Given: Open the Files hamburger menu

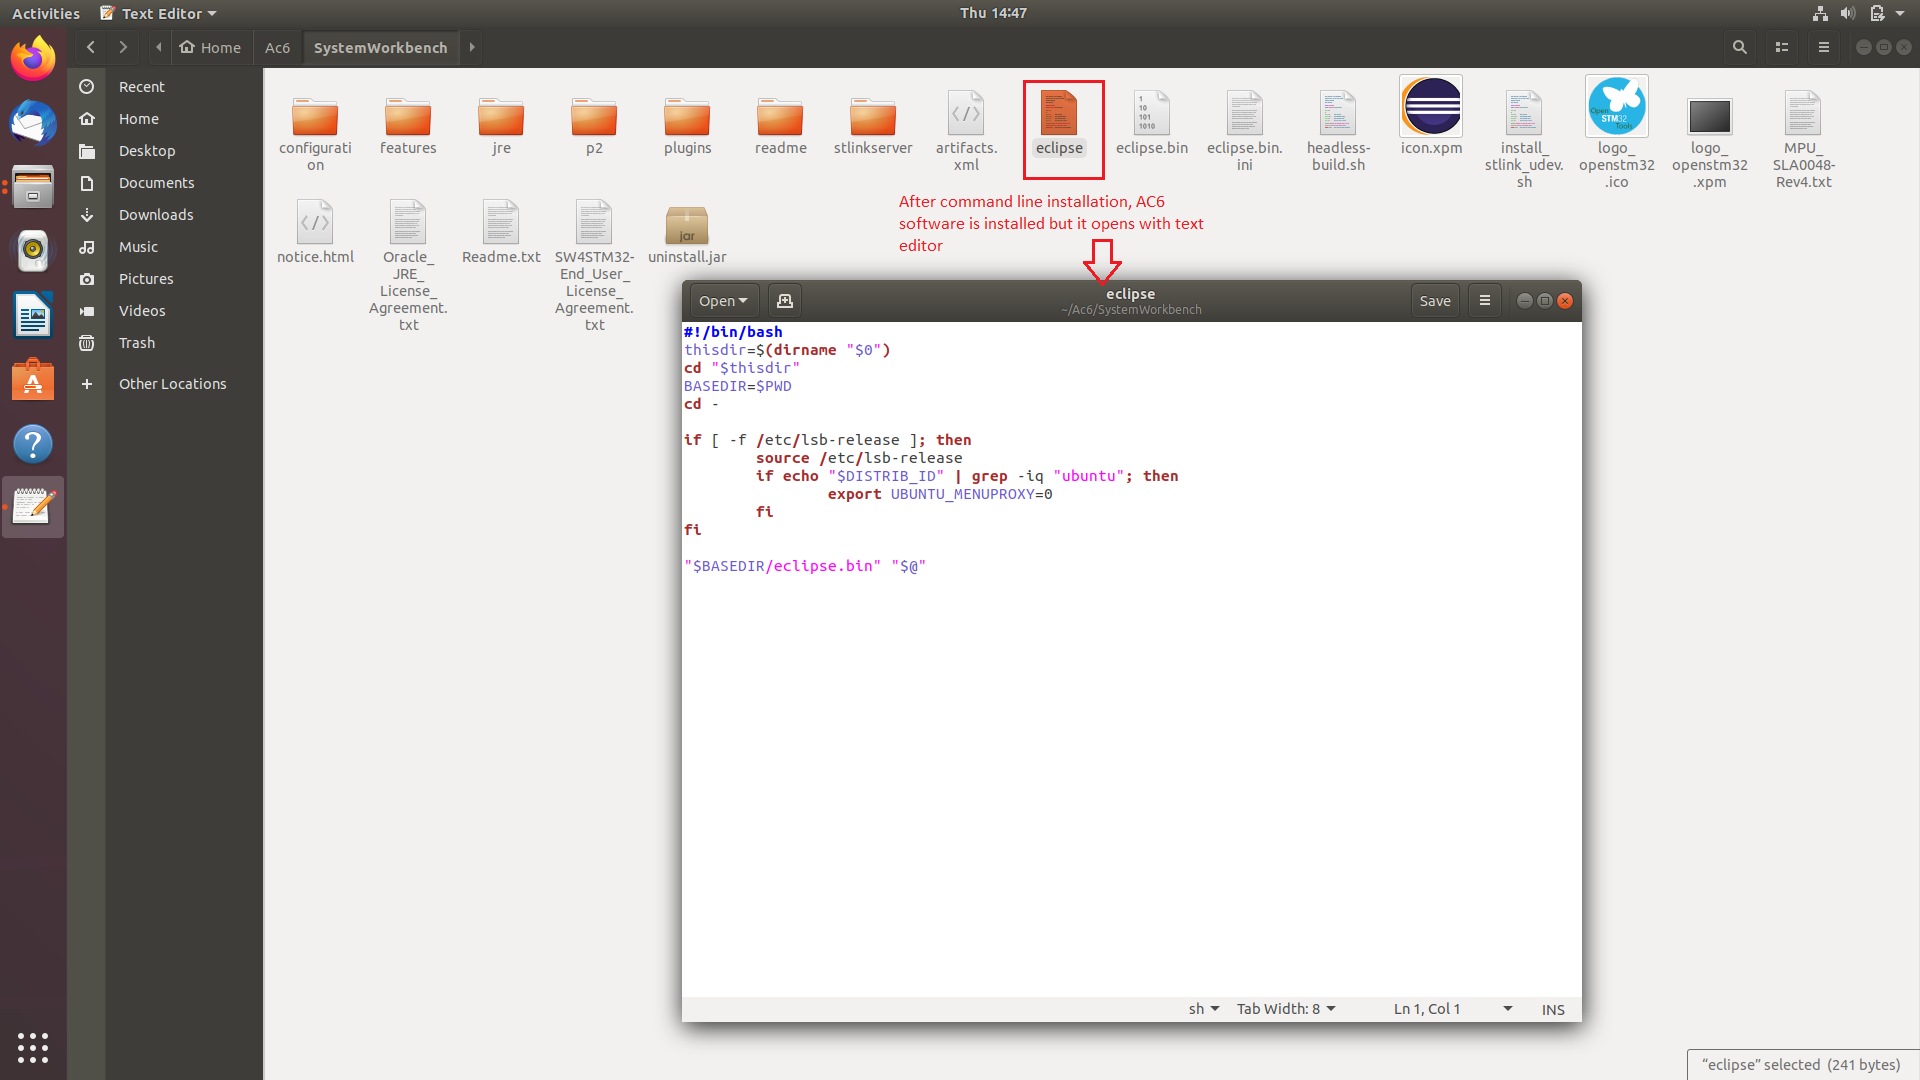Looking at the screenshot, I should (x=1823, y=47).
